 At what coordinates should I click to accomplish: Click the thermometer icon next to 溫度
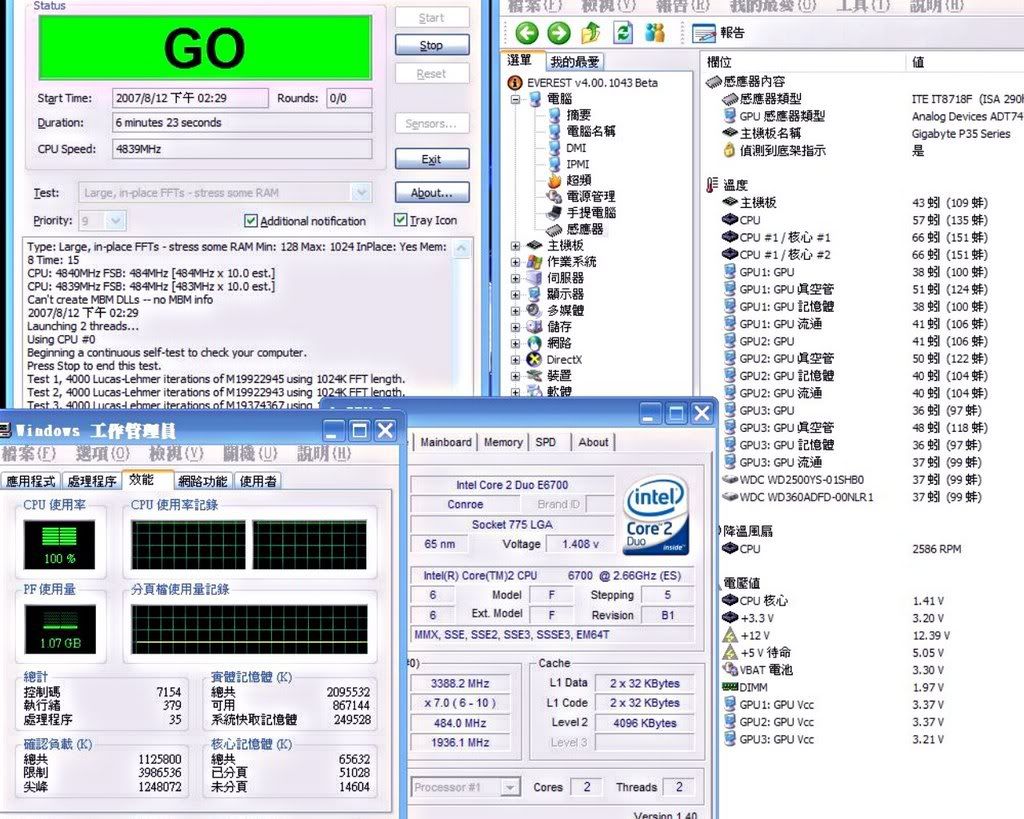712,185
